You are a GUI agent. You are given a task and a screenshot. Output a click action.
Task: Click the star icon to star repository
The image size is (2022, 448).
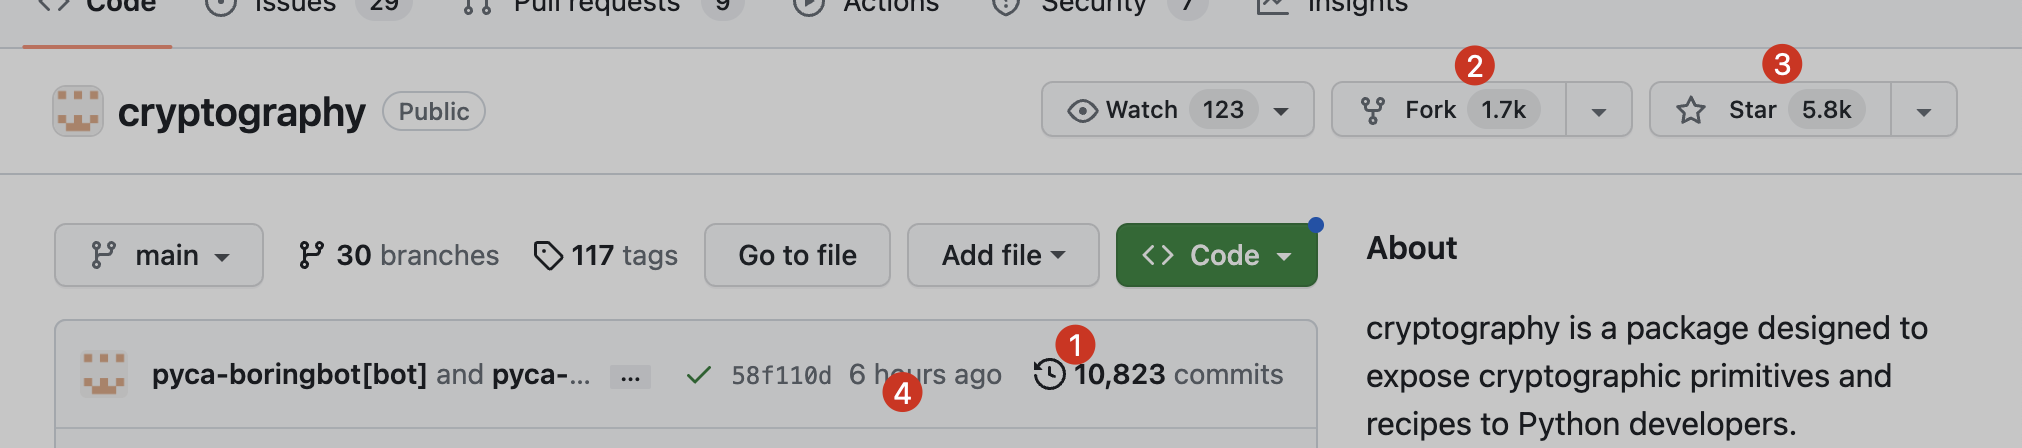[x=1691, y=110]
